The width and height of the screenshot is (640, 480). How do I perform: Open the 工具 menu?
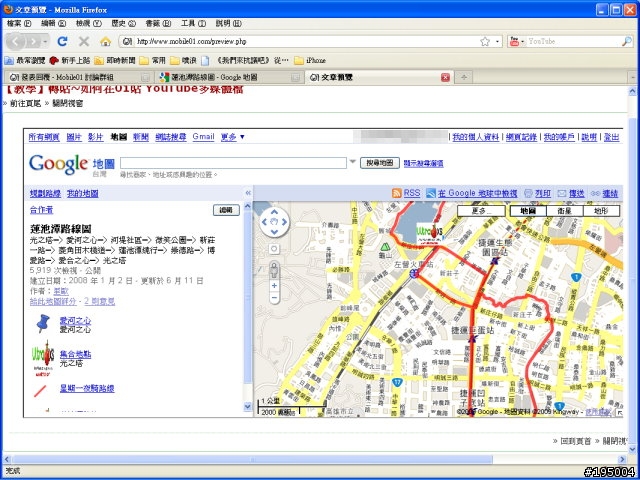coord(193,23)
